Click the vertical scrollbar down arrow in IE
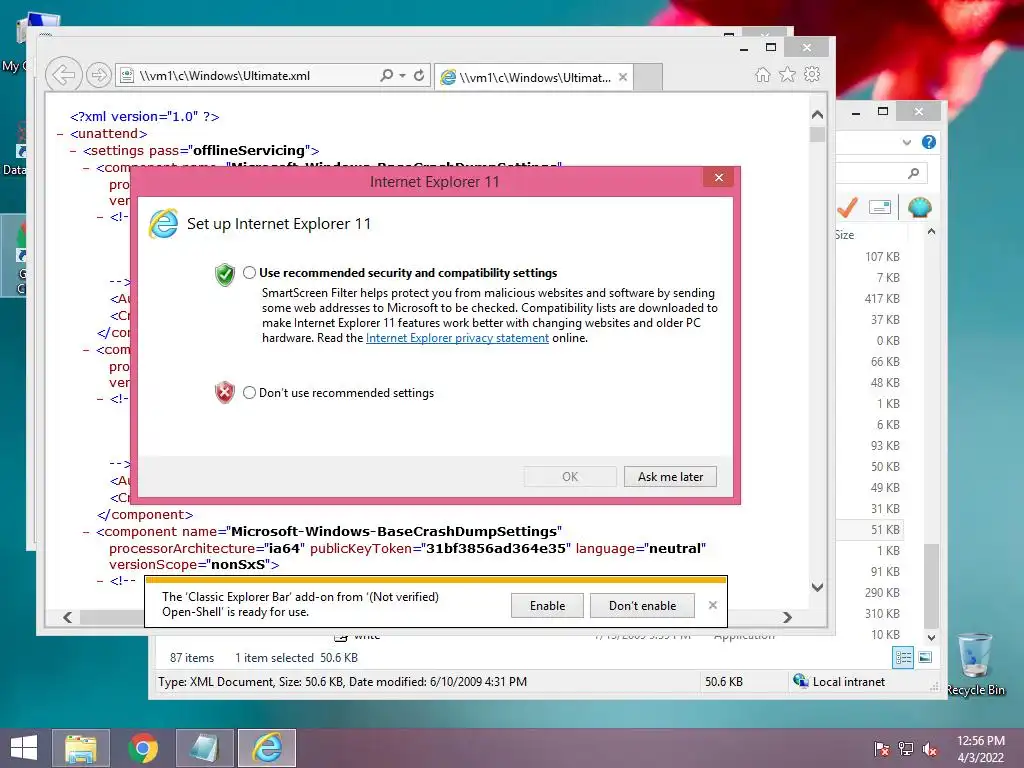This screenshot has height=768, width=1024. tap(817, 587)
